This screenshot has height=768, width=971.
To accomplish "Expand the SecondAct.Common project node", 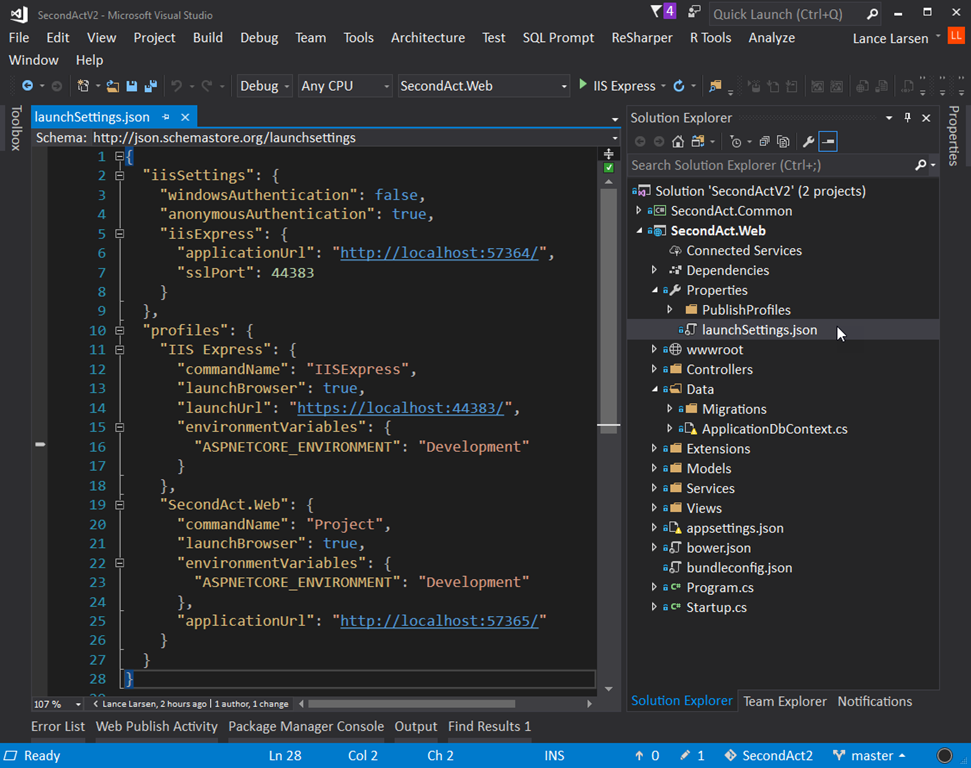I will [x=638, y=211].
